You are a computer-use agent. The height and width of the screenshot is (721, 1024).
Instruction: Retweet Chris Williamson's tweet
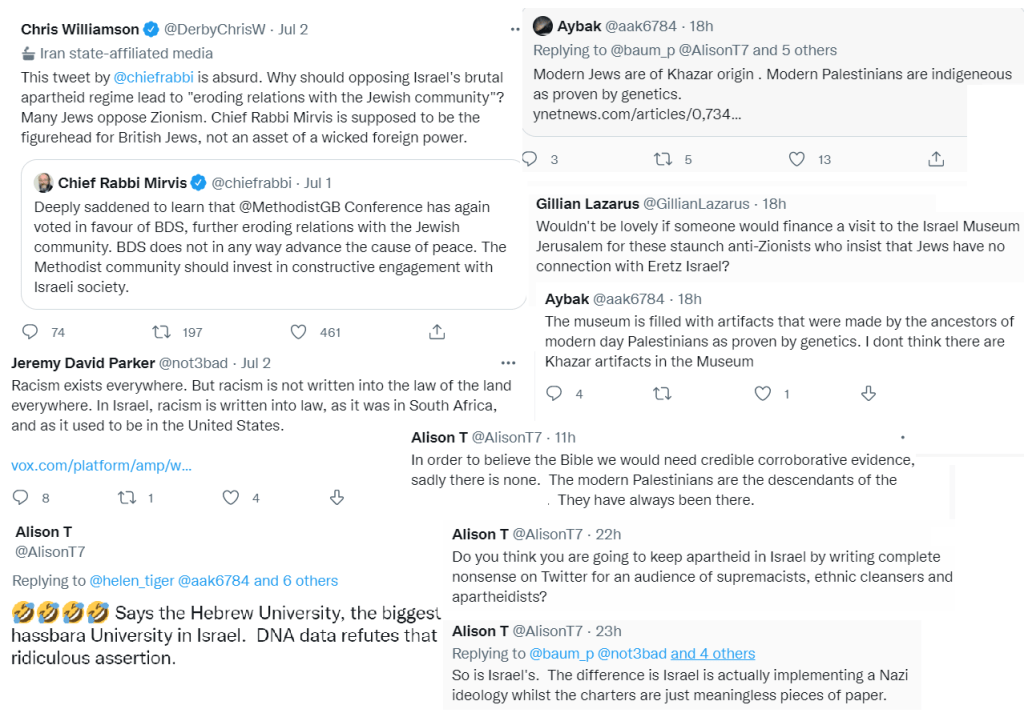pyautogui.click(x=161, y=332)
